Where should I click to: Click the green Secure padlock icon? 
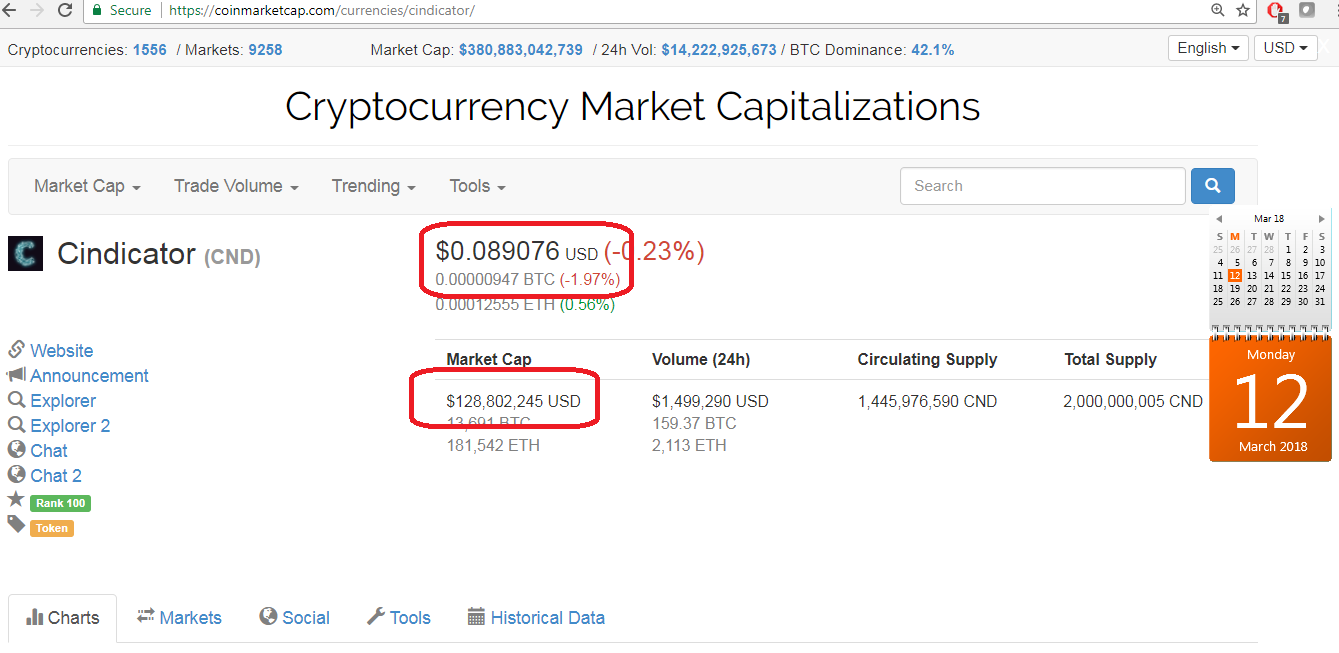coord(97,10)
